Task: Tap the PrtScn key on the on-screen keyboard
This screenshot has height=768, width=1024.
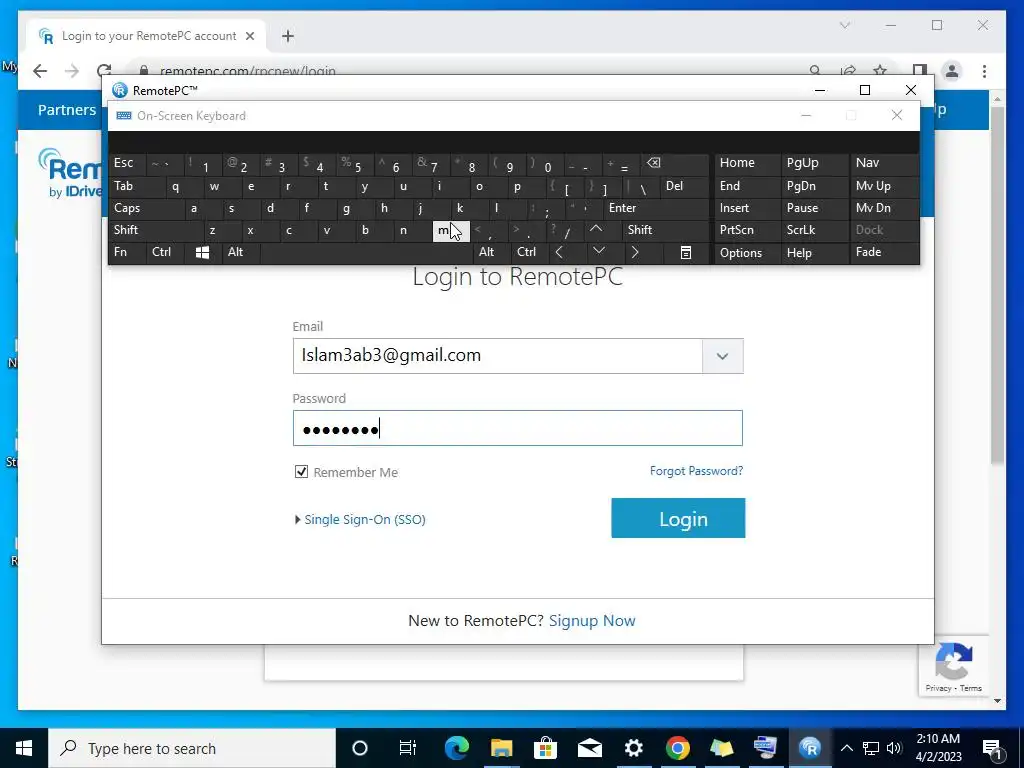Action: click(747, 230)
